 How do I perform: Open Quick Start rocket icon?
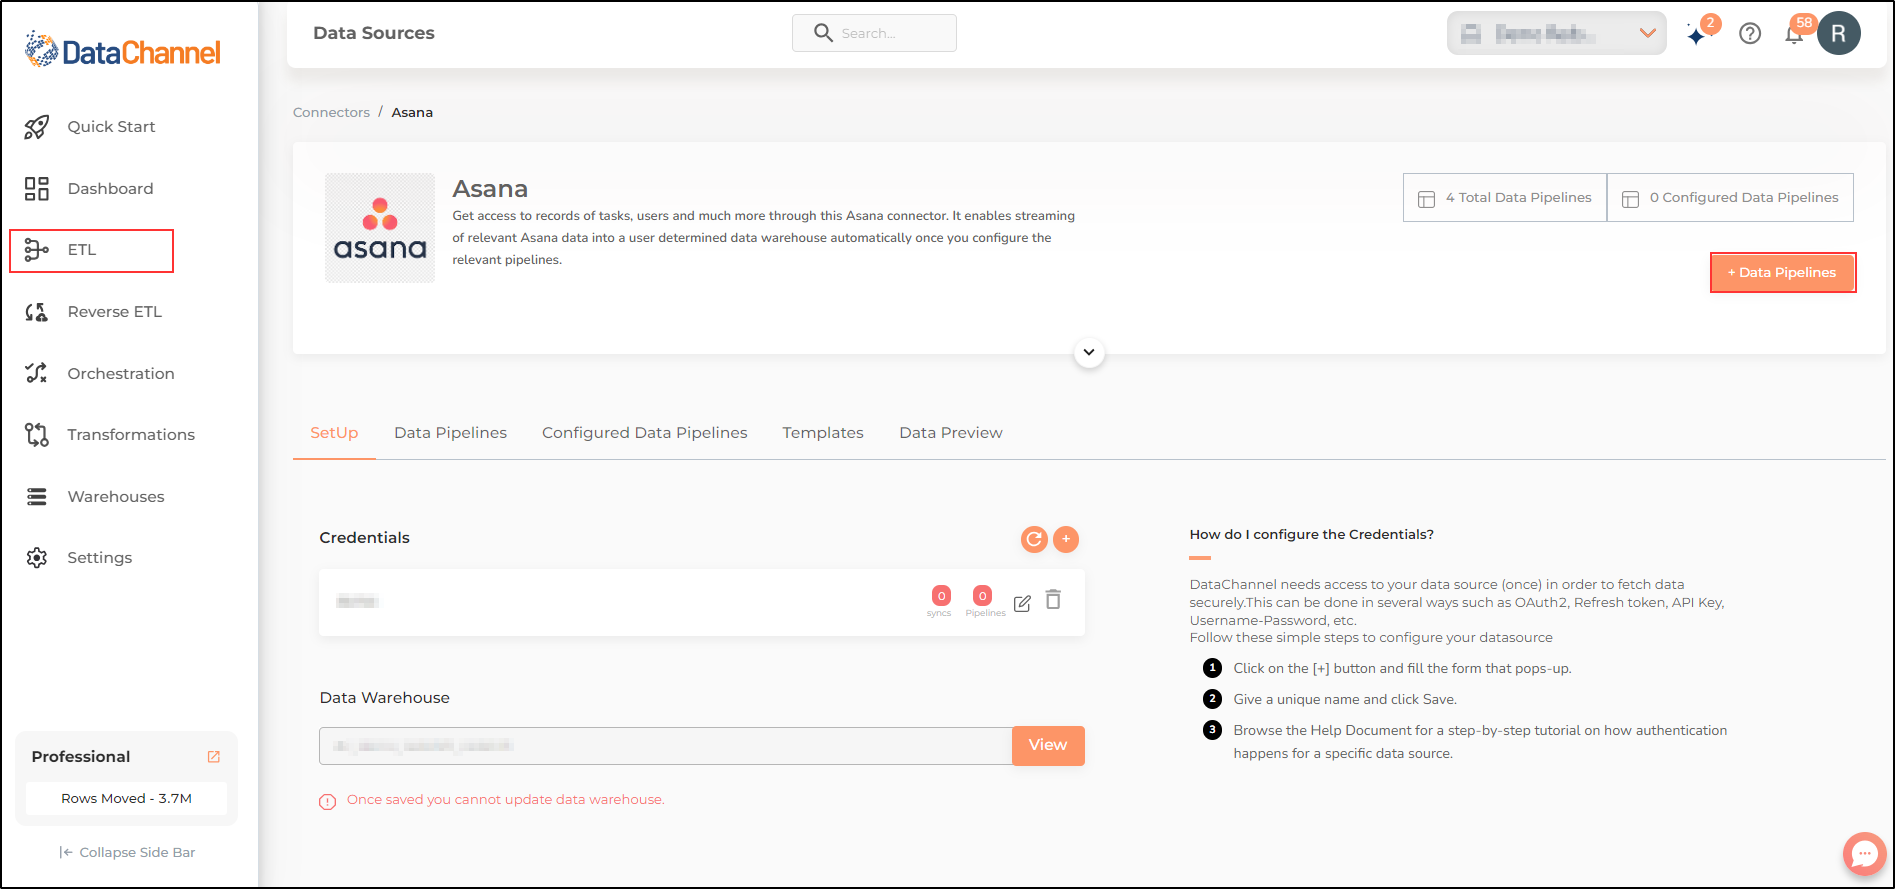tap(37, 127)
